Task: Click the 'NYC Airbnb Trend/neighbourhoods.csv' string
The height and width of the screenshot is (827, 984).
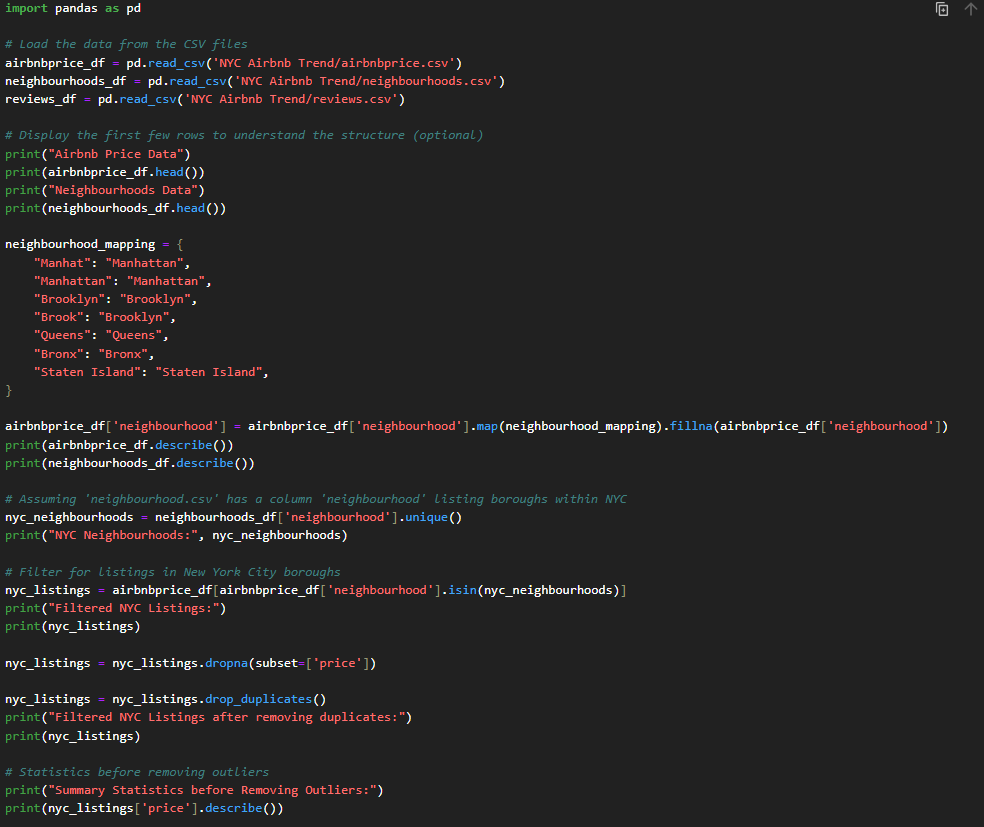Action: [366, 81]
